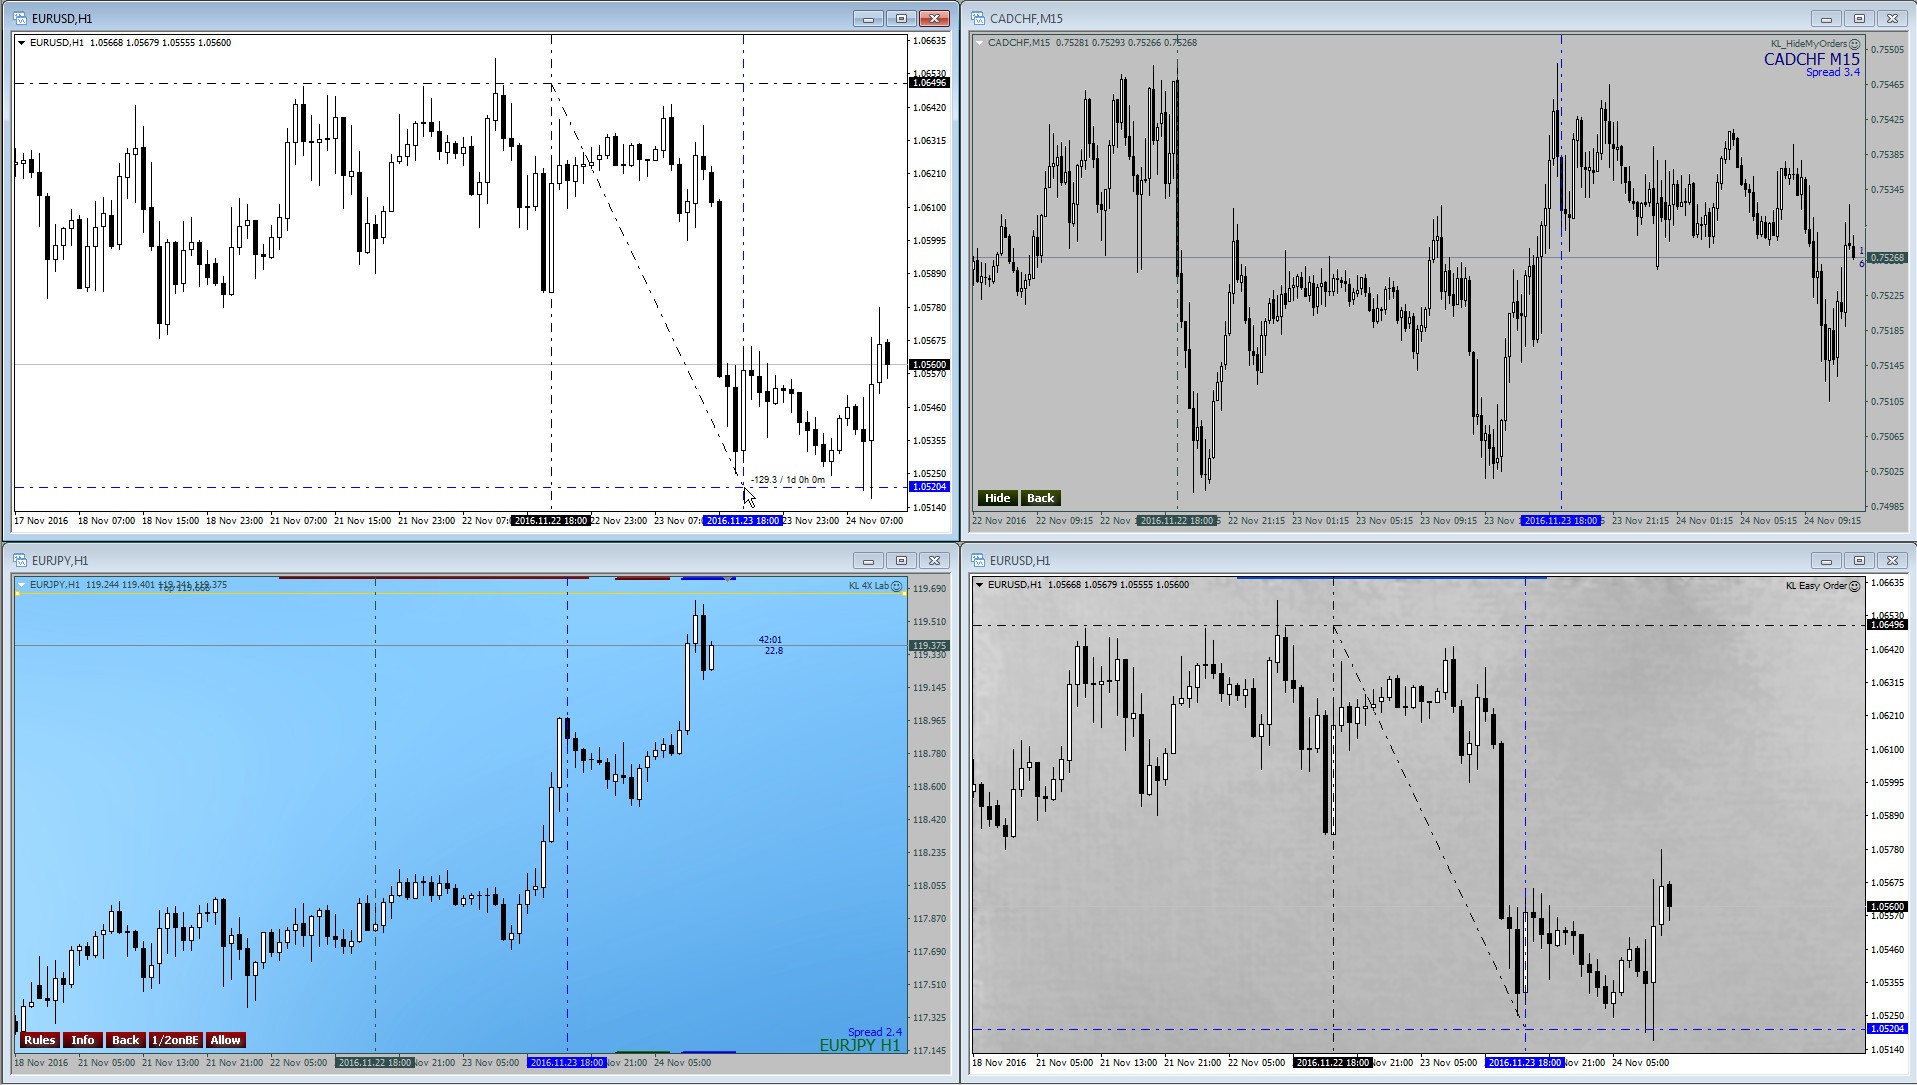Click the Spread 2.4 text on EURJPY
Viewport: 1917px width, 1085px height.
875,1032
